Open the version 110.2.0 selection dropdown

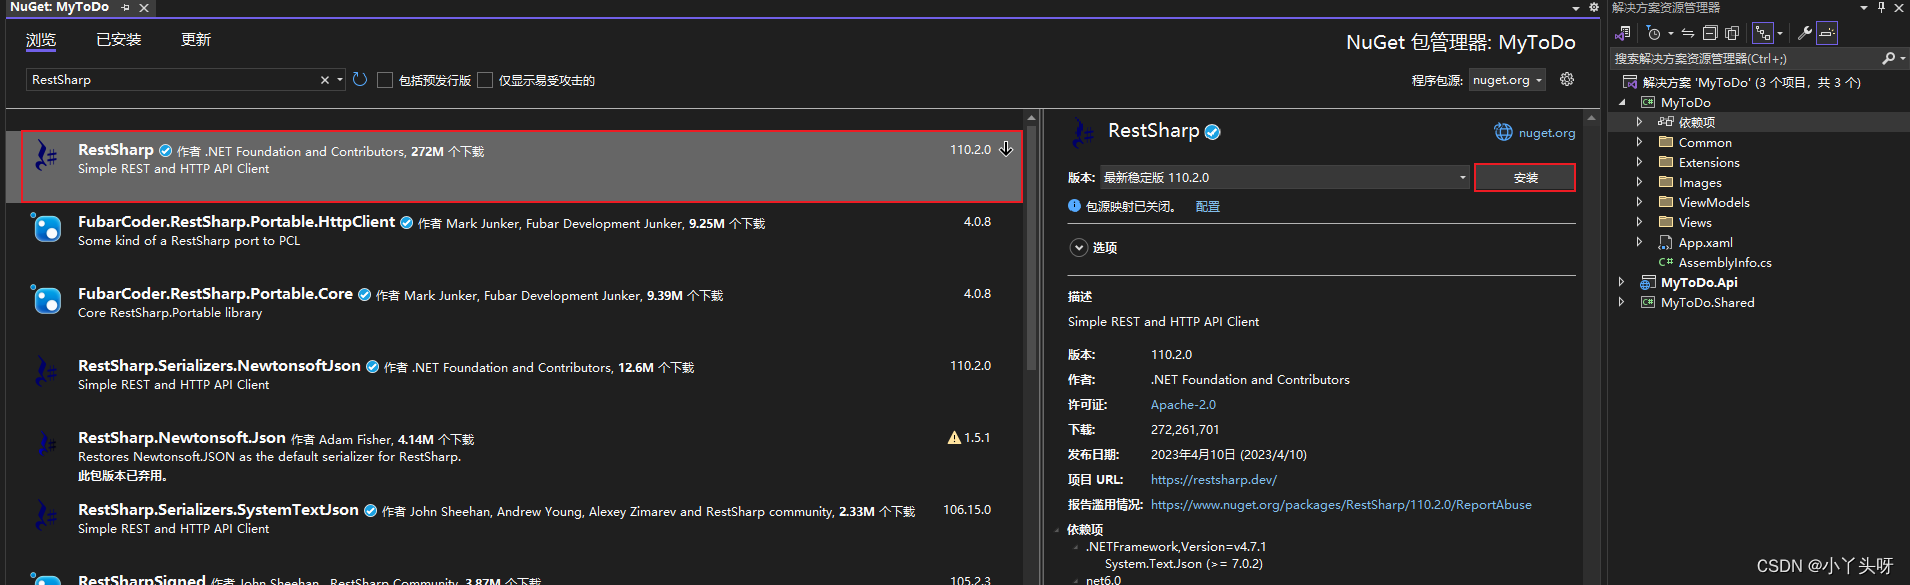tap(1285, 177)
